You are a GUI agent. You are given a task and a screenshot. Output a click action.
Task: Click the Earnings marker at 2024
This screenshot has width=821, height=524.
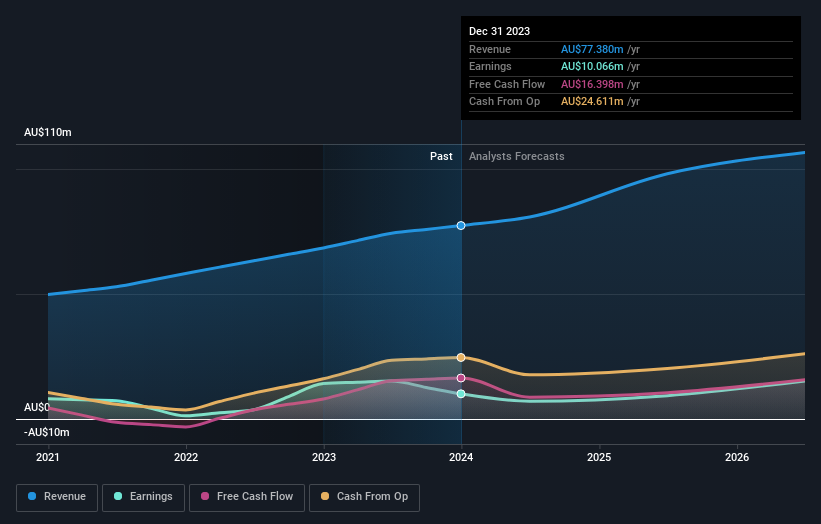click(461, 394)
